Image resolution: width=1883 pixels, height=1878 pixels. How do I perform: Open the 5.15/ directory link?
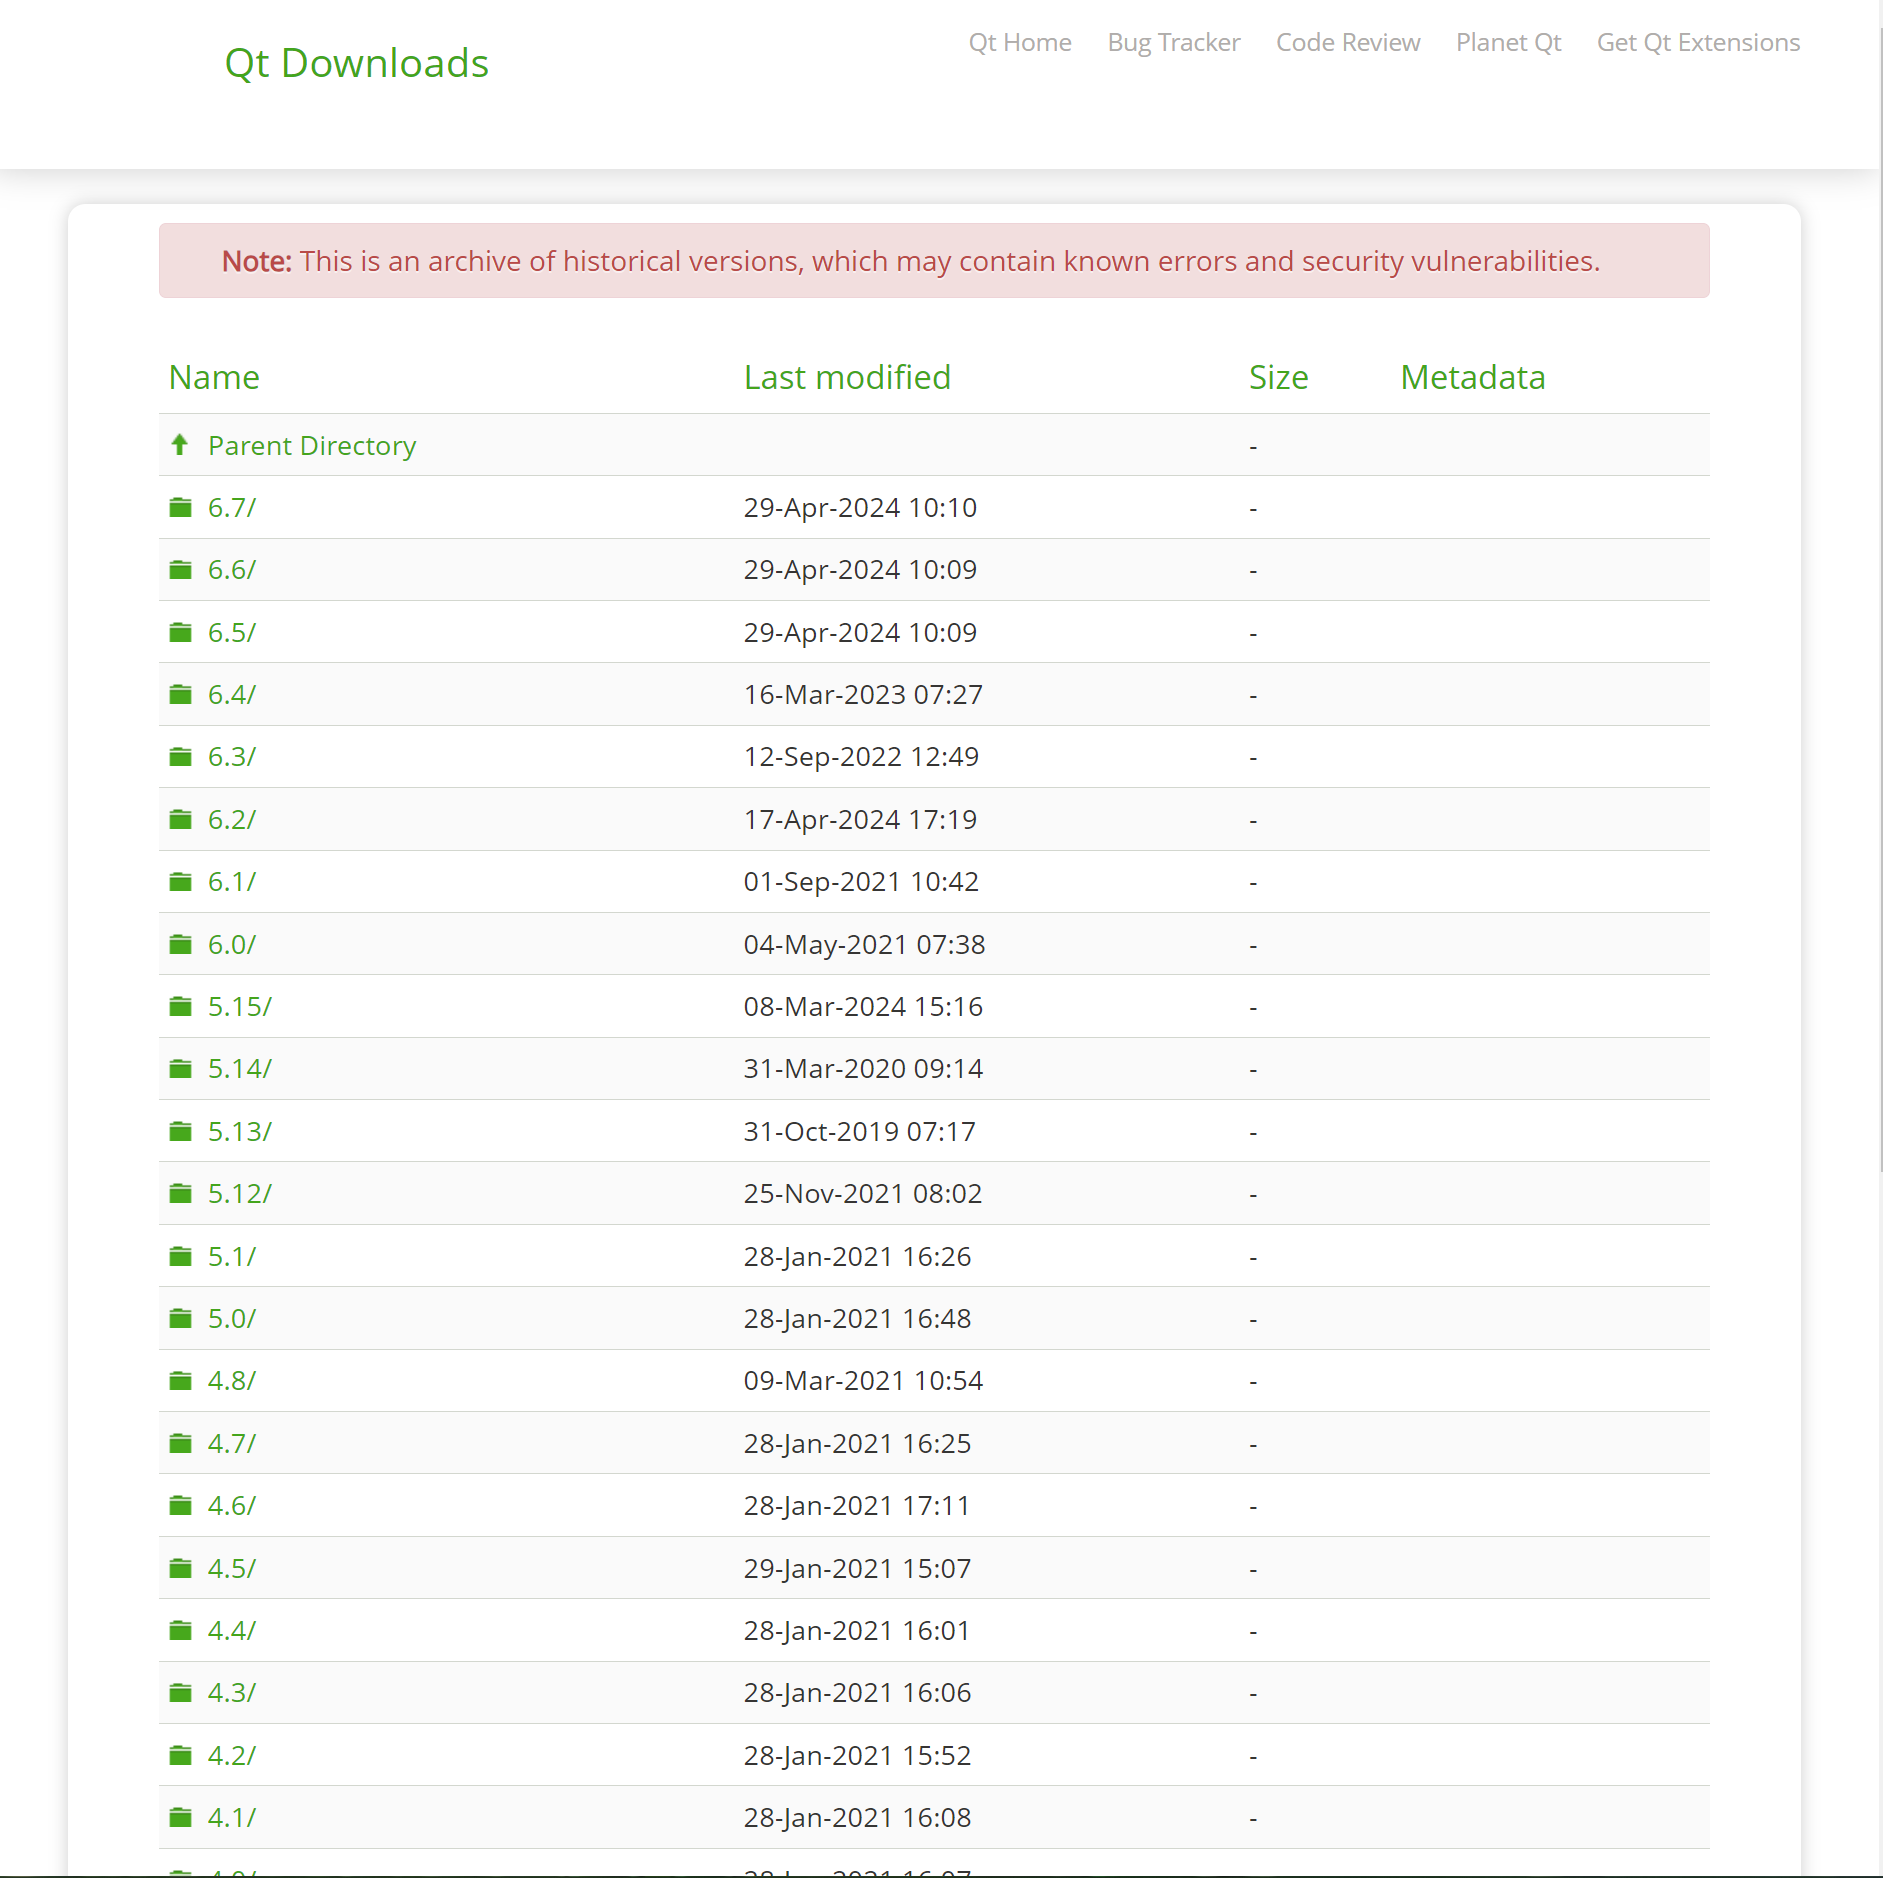click(240, 1007)
